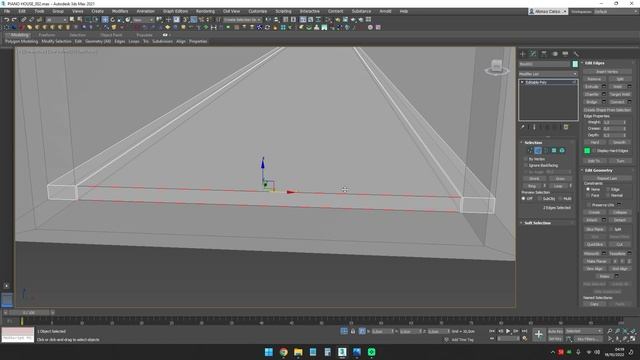Viewport: 640px width, 360px height.
Task: Open the Motion command panel tab
Action: click(x=555, y=54)
